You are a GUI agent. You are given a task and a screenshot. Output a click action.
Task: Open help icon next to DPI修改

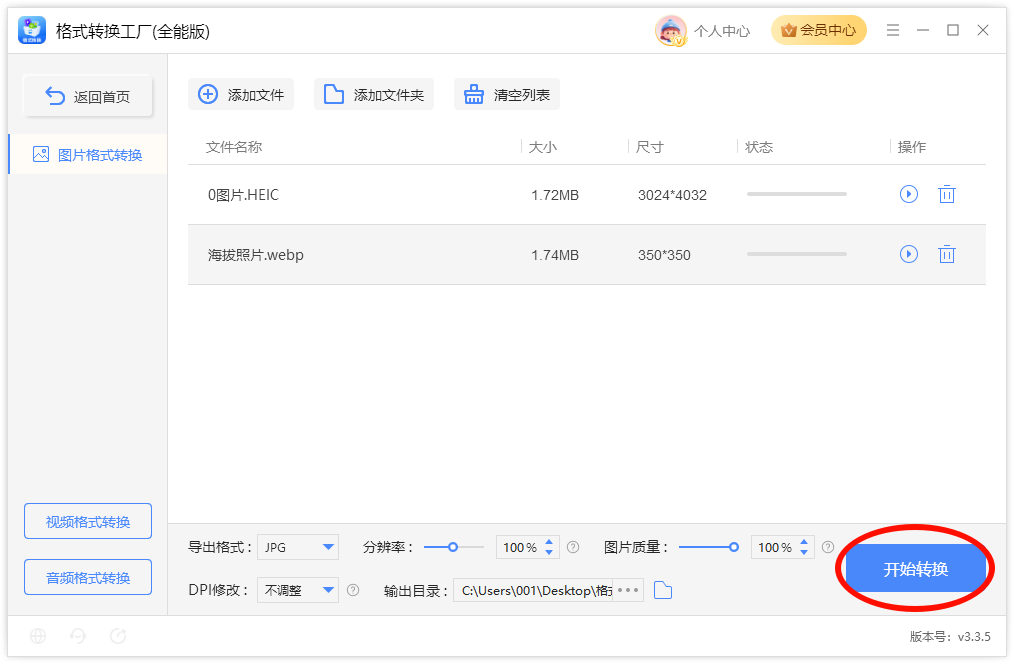pyautogui.click(x=353, y=590)
